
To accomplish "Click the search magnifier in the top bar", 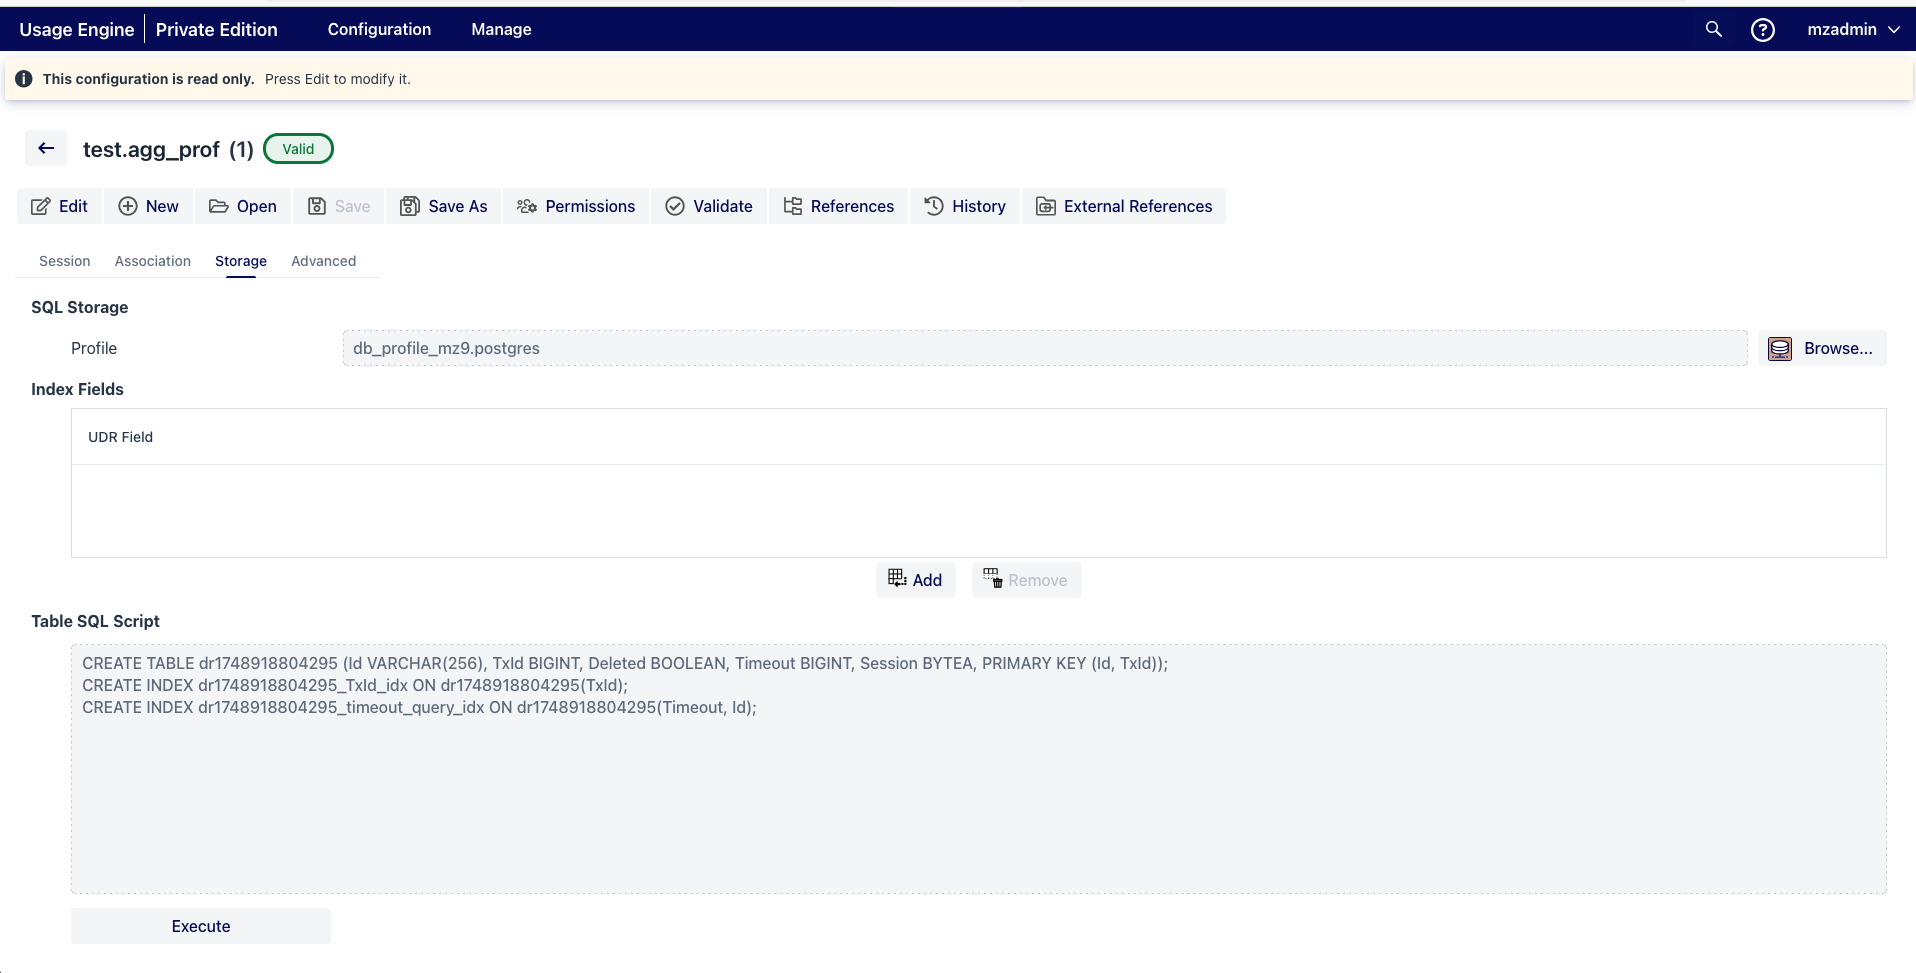I will [x=1714, y=30].
